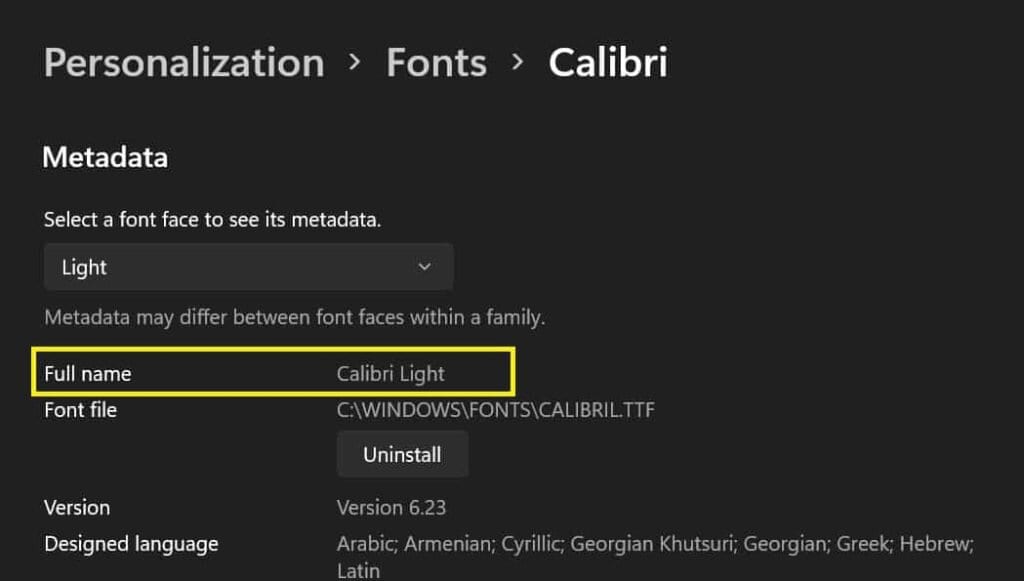Viewport: 1024px width, 581px height.
Task: Return to the Fonts page breadcrumb link
Action: tap(435, 62)
